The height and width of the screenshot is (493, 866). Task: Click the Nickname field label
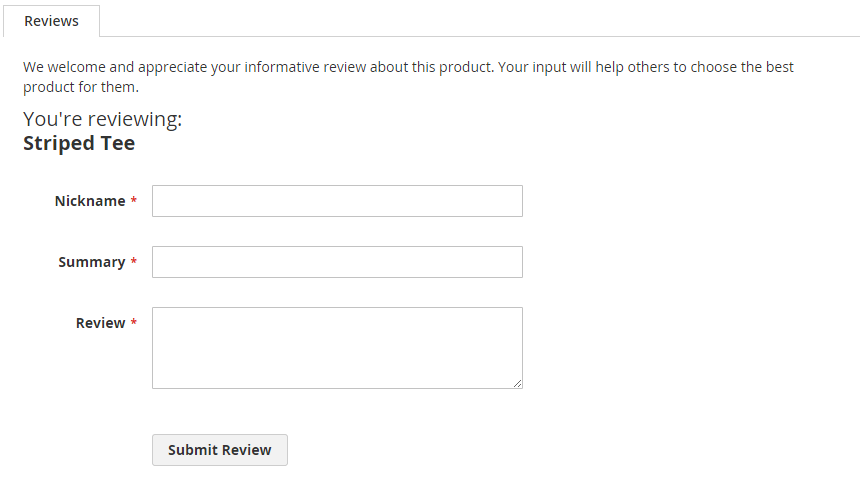(x=90, y=201)
